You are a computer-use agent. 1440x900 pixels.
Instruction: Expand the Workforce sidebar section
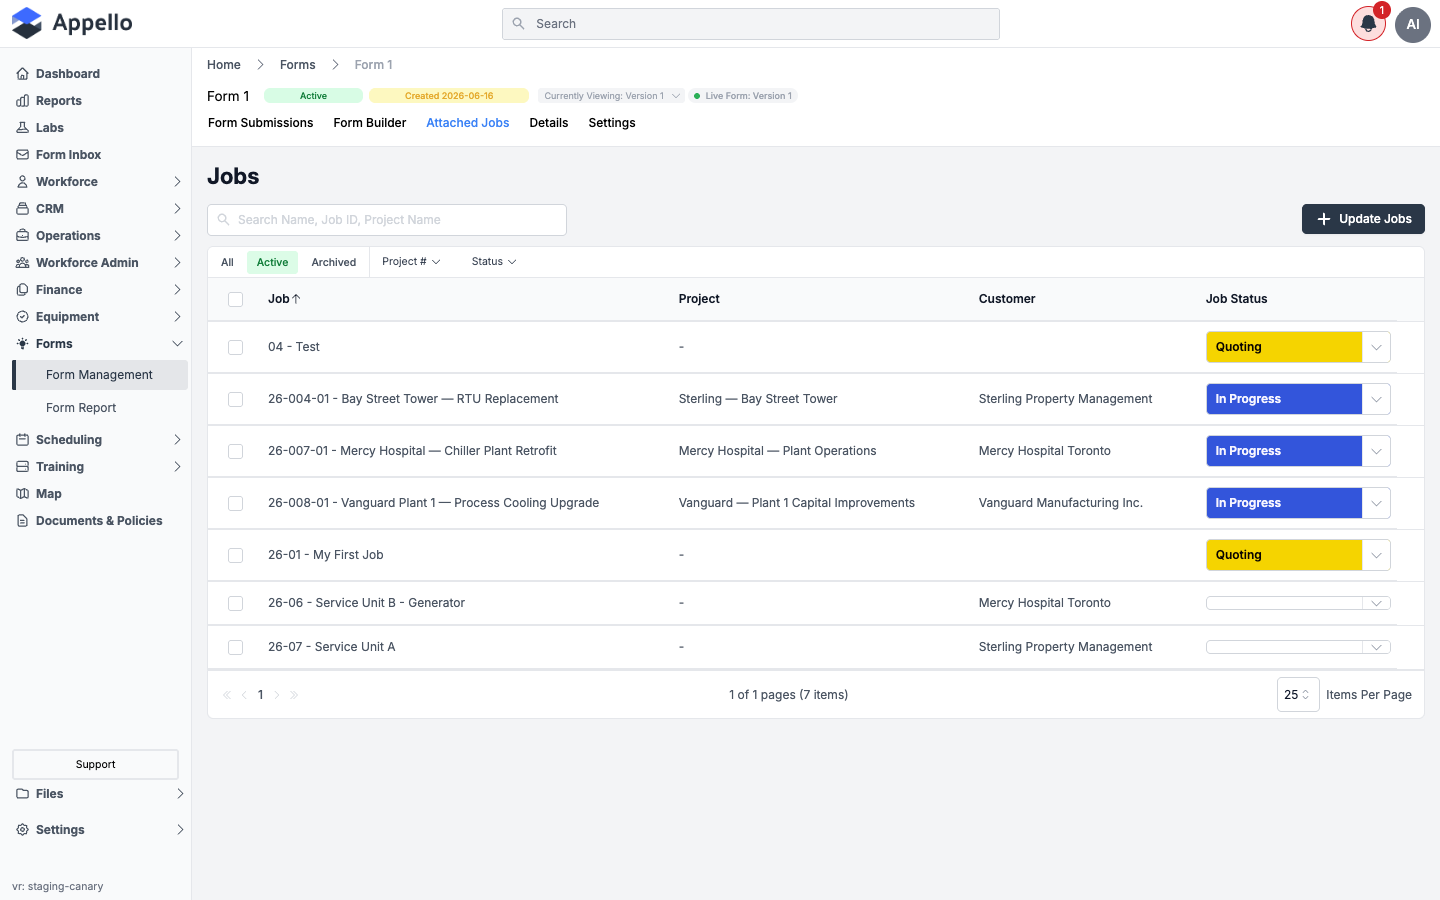click(177, 182)
